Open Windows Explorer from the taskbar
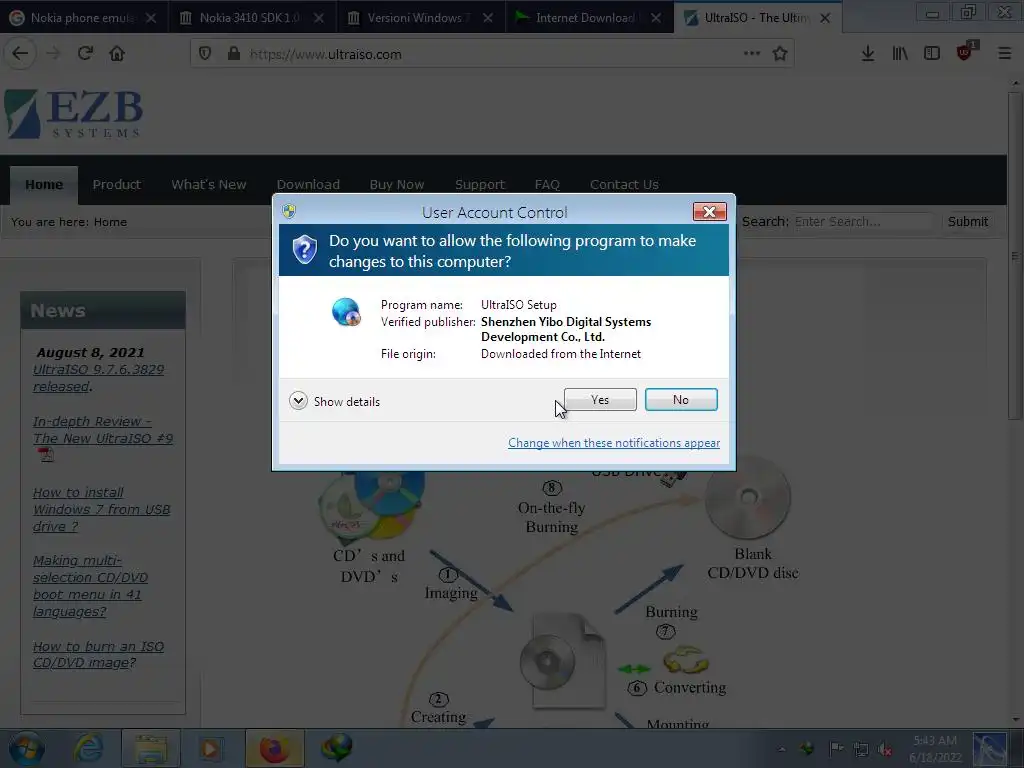This screenshot has width=1024, height=768. click(151, 748)
